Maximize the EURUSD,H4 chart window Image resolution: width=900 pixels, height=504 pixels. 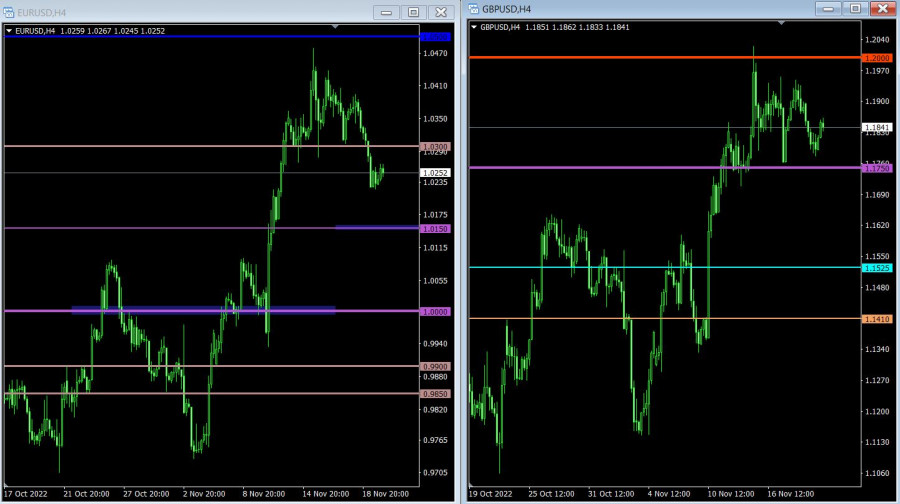pos(413,12)
